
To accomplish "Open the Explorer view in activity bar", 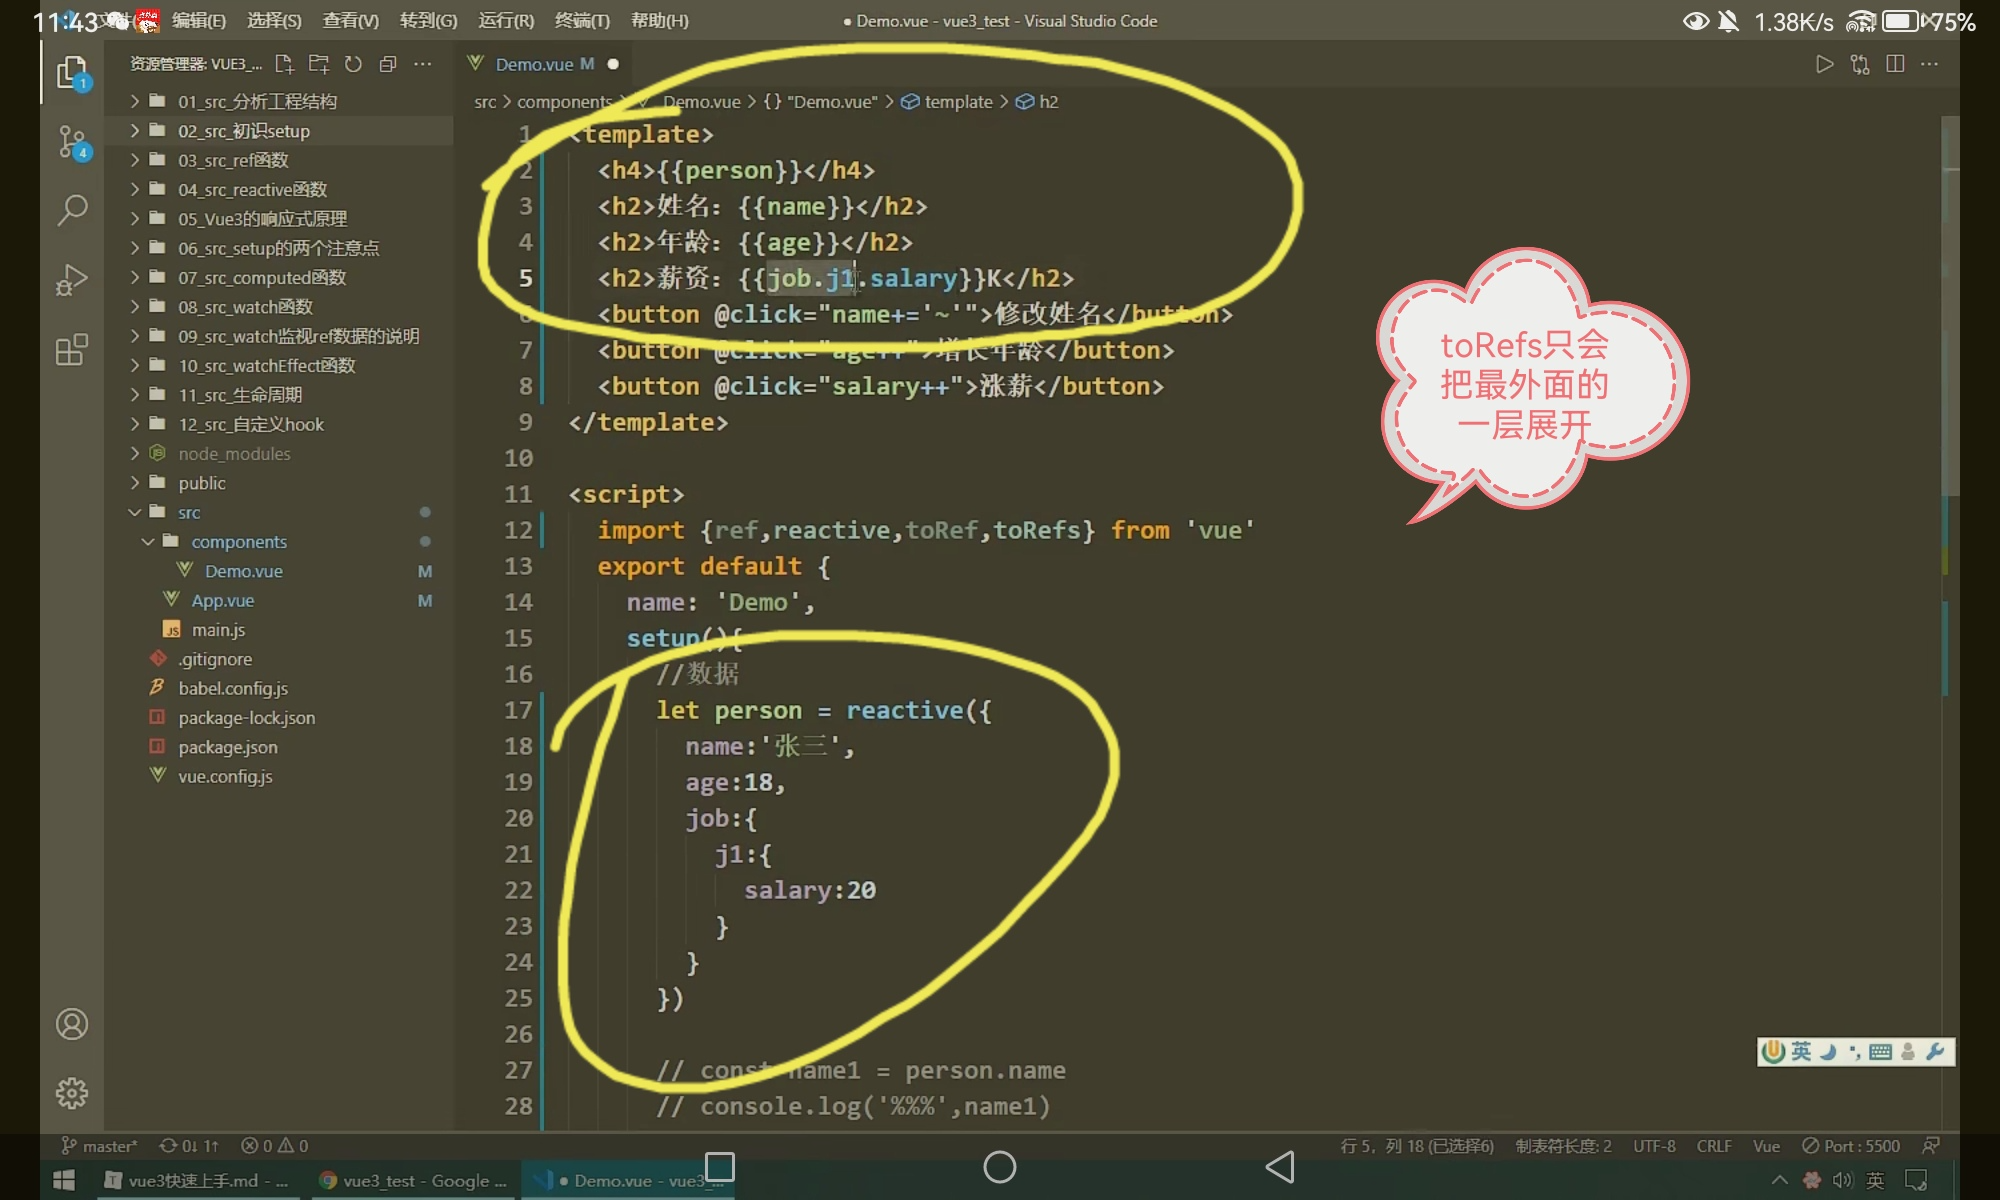I will (72, 73).
